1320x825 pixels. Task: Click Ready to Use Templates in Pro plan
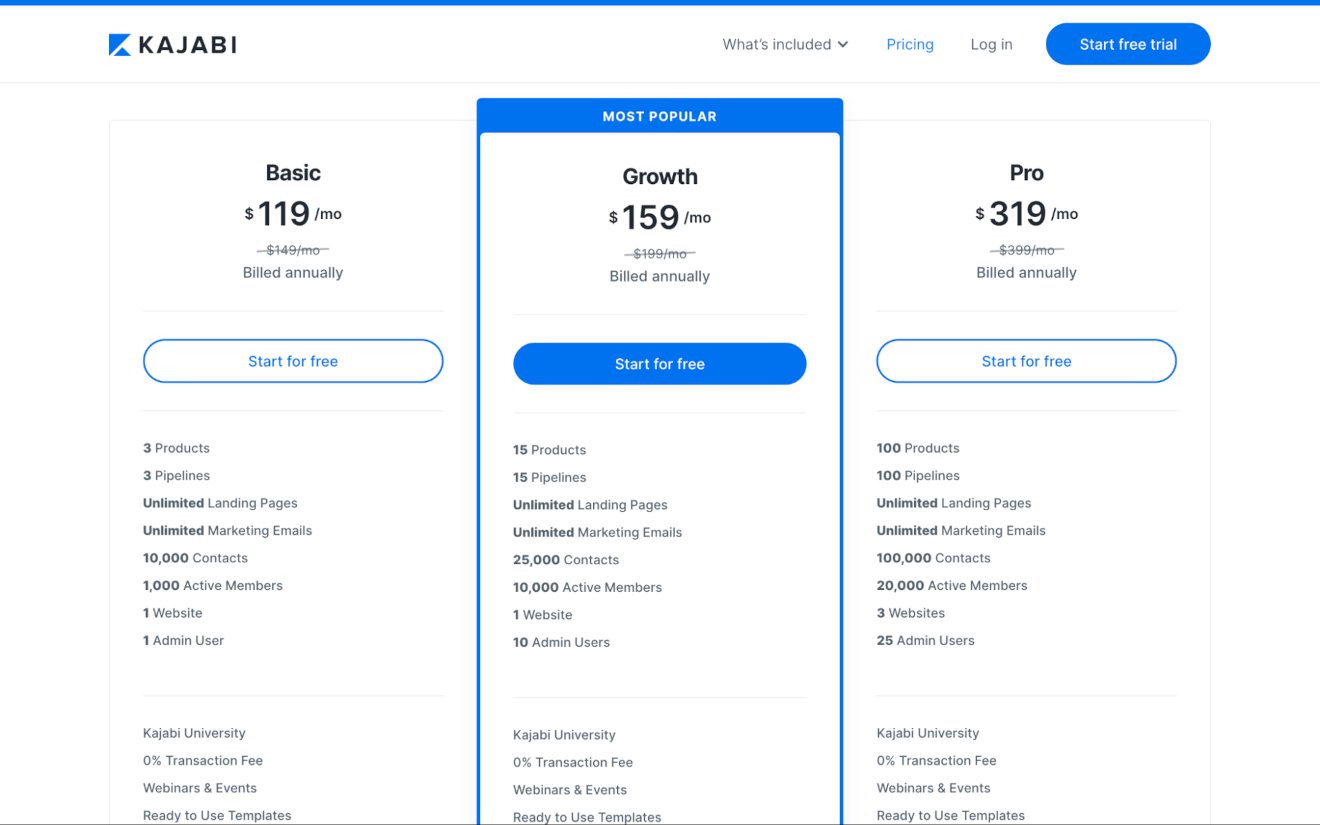pyautogui.click(x=951, y=816)
